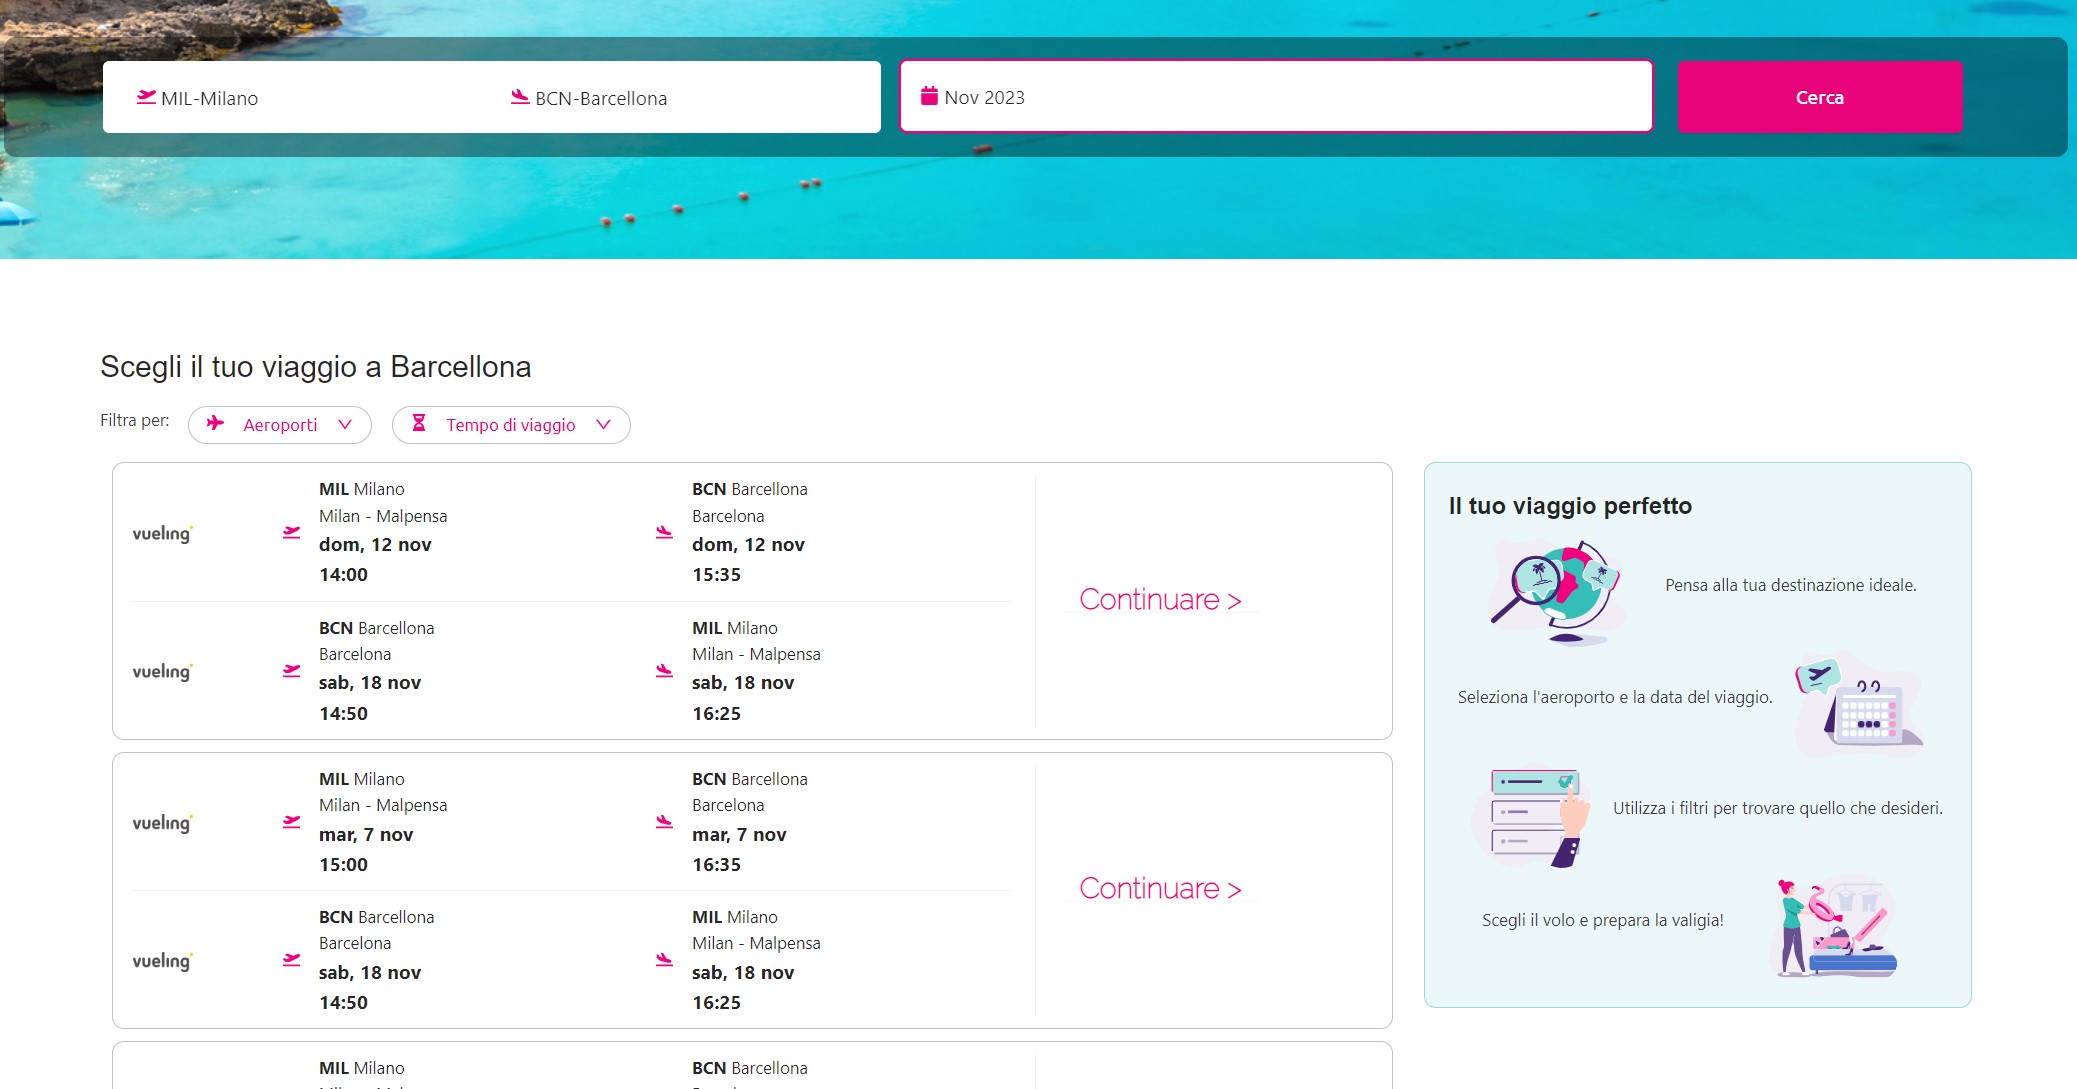This screenshot has width=2077, height=1089.
Task: Open the Nov 2023 date selector
Action: 1276,97
